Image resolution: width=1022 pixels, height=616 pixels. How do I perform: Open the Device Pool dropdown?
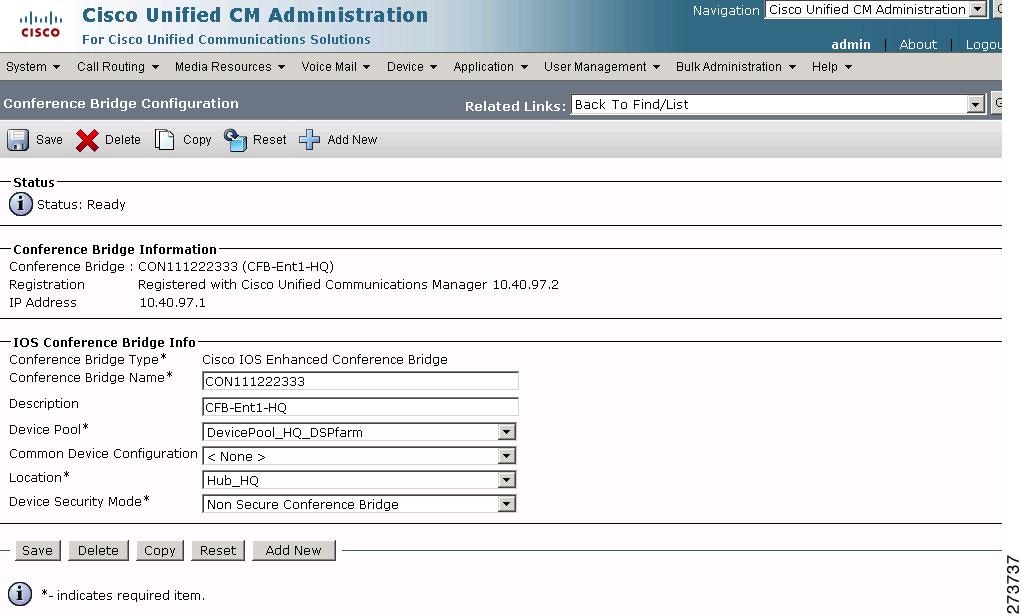[x=506, y=432]
